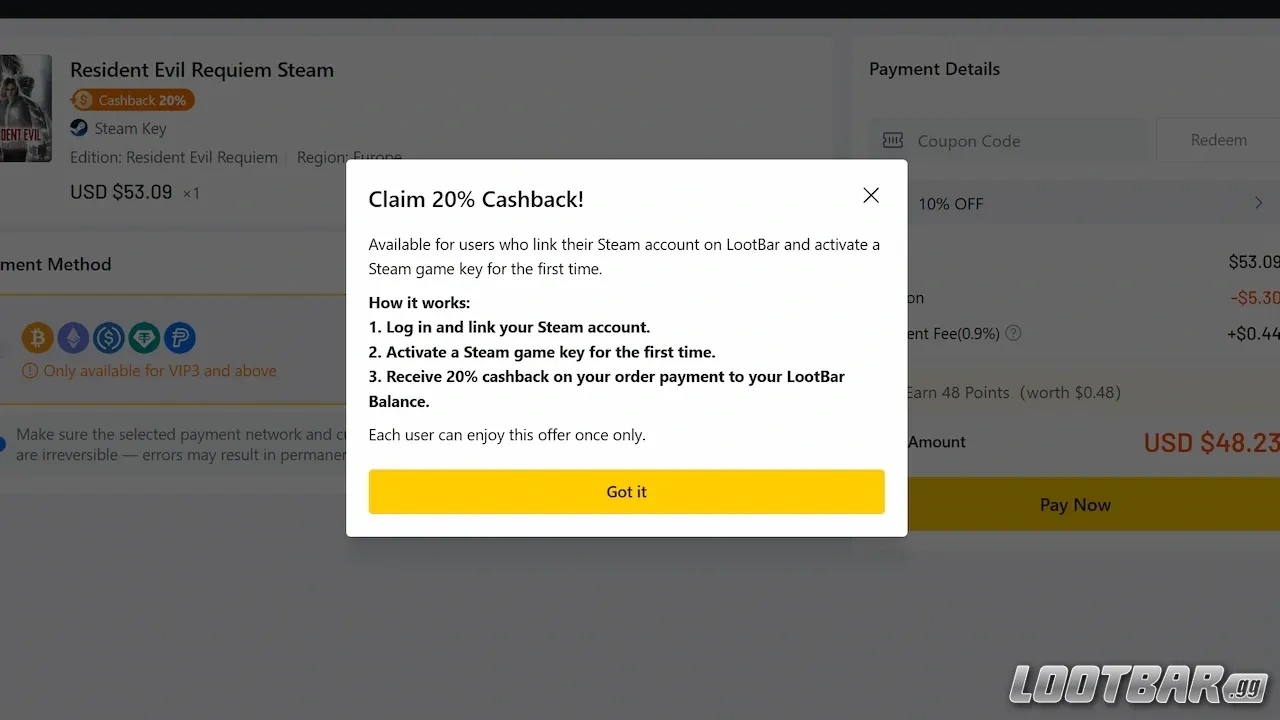The height and width of the screenshot is (720, 1280).
Task: Select the Bitcoin payment method icon
Action: (38, 338)
